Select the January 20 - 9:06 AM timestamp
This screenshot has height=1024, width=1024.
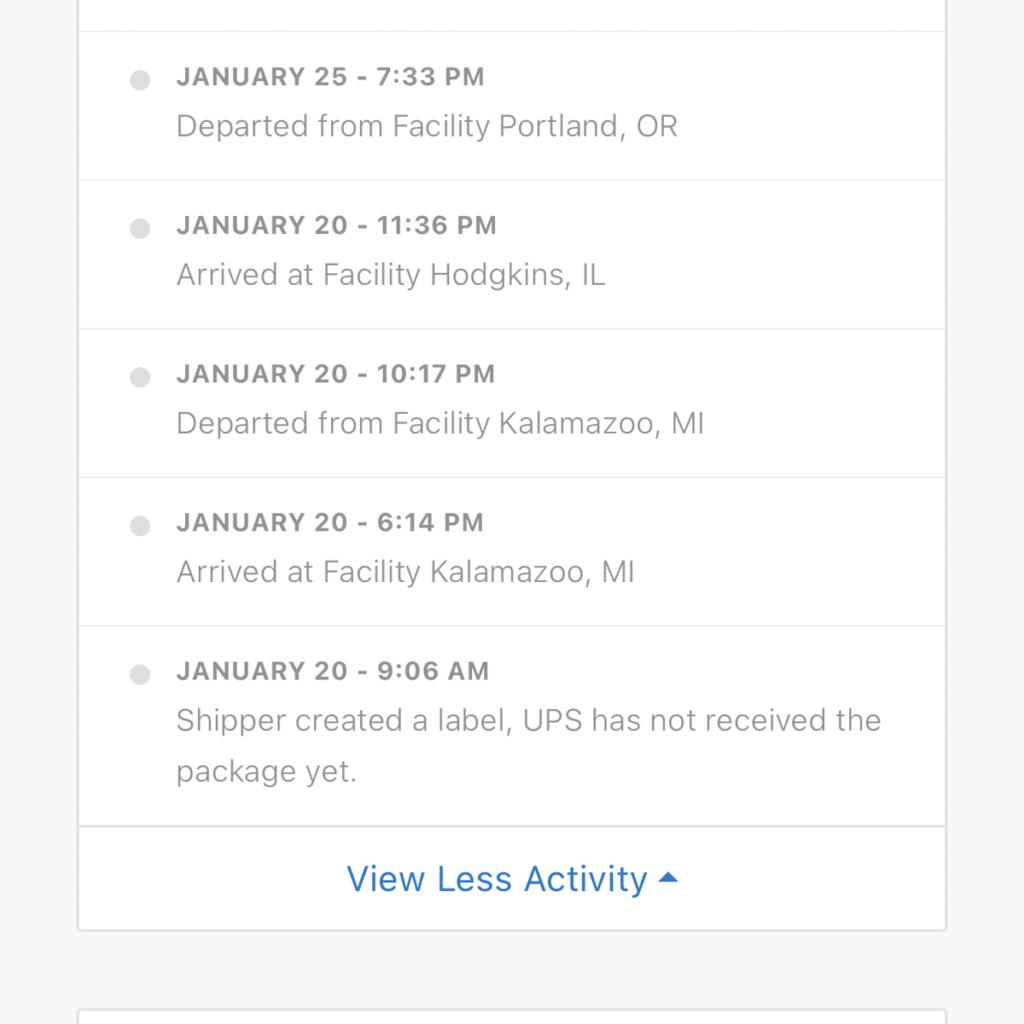click(333, 671)
